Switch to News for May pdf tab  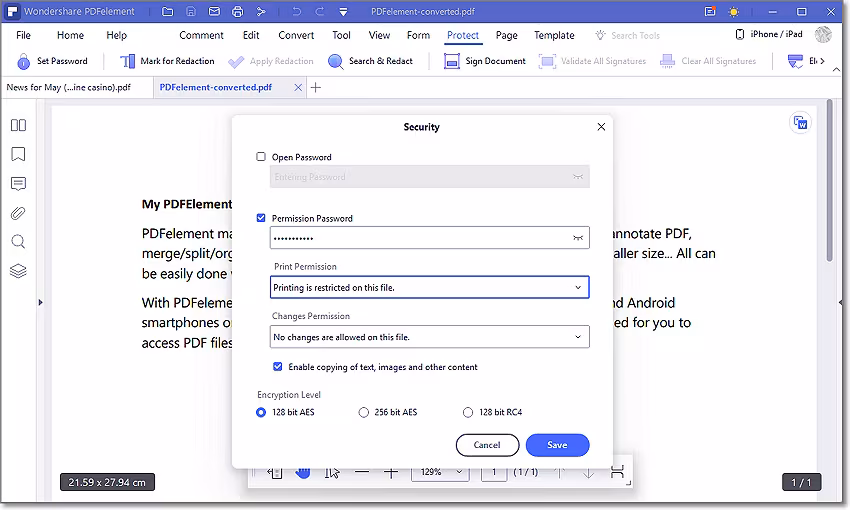click(69, 87)
